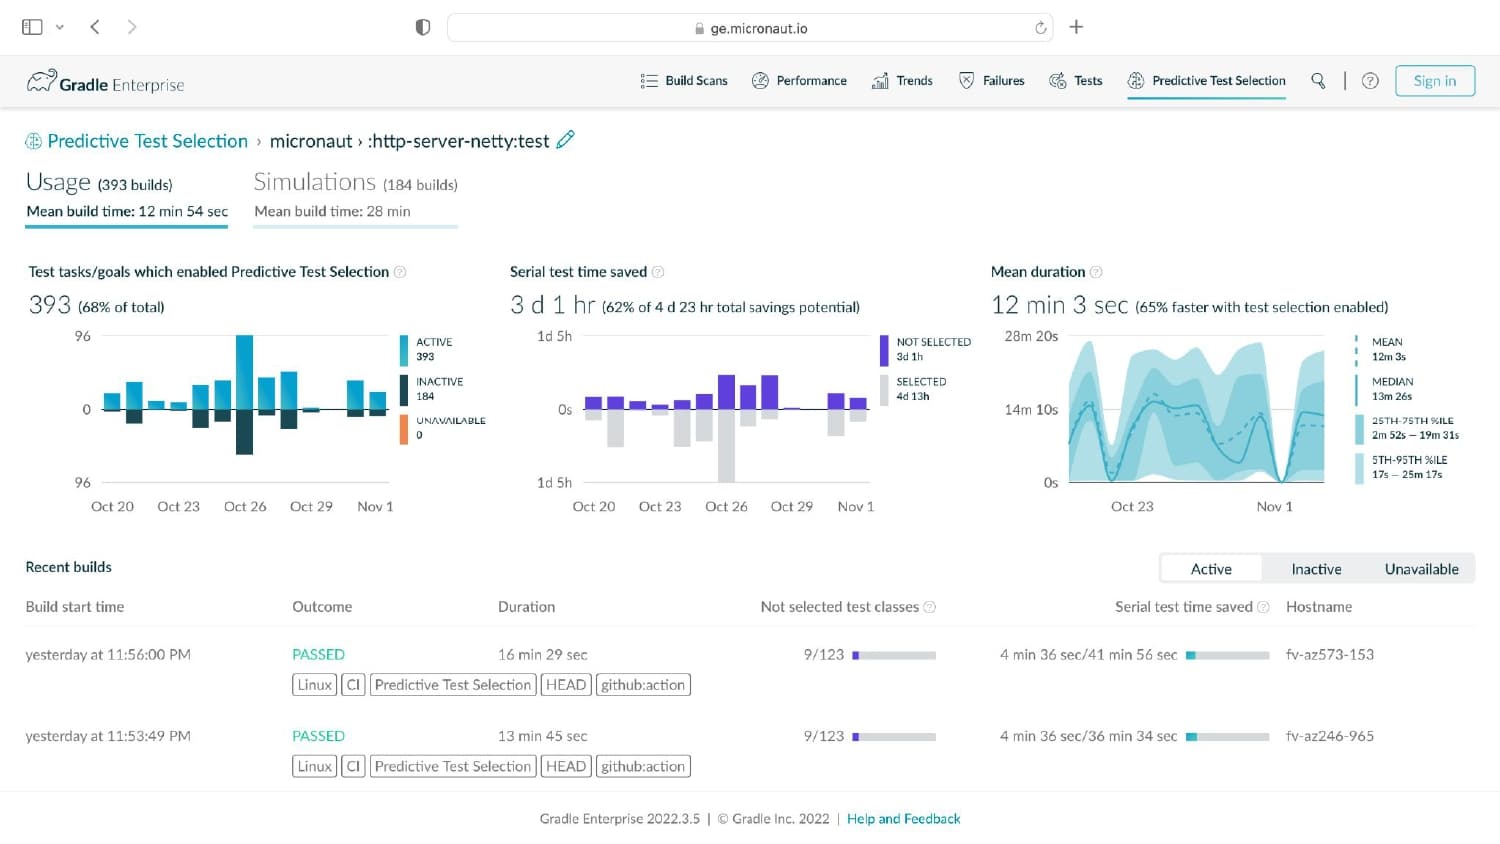Go to the Failures page
Viewport: 1500px width, 844px height.
(991, 81)
